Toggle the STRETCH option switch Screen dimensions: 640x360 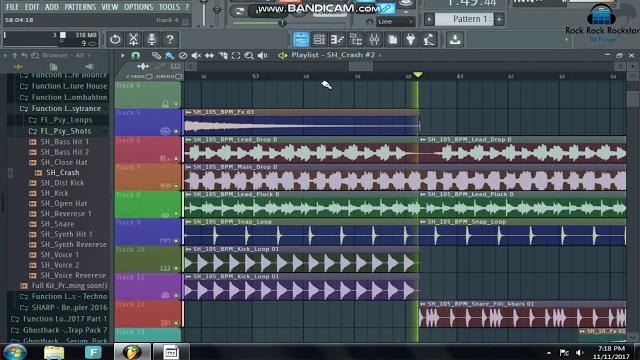(x=178, y=77)
